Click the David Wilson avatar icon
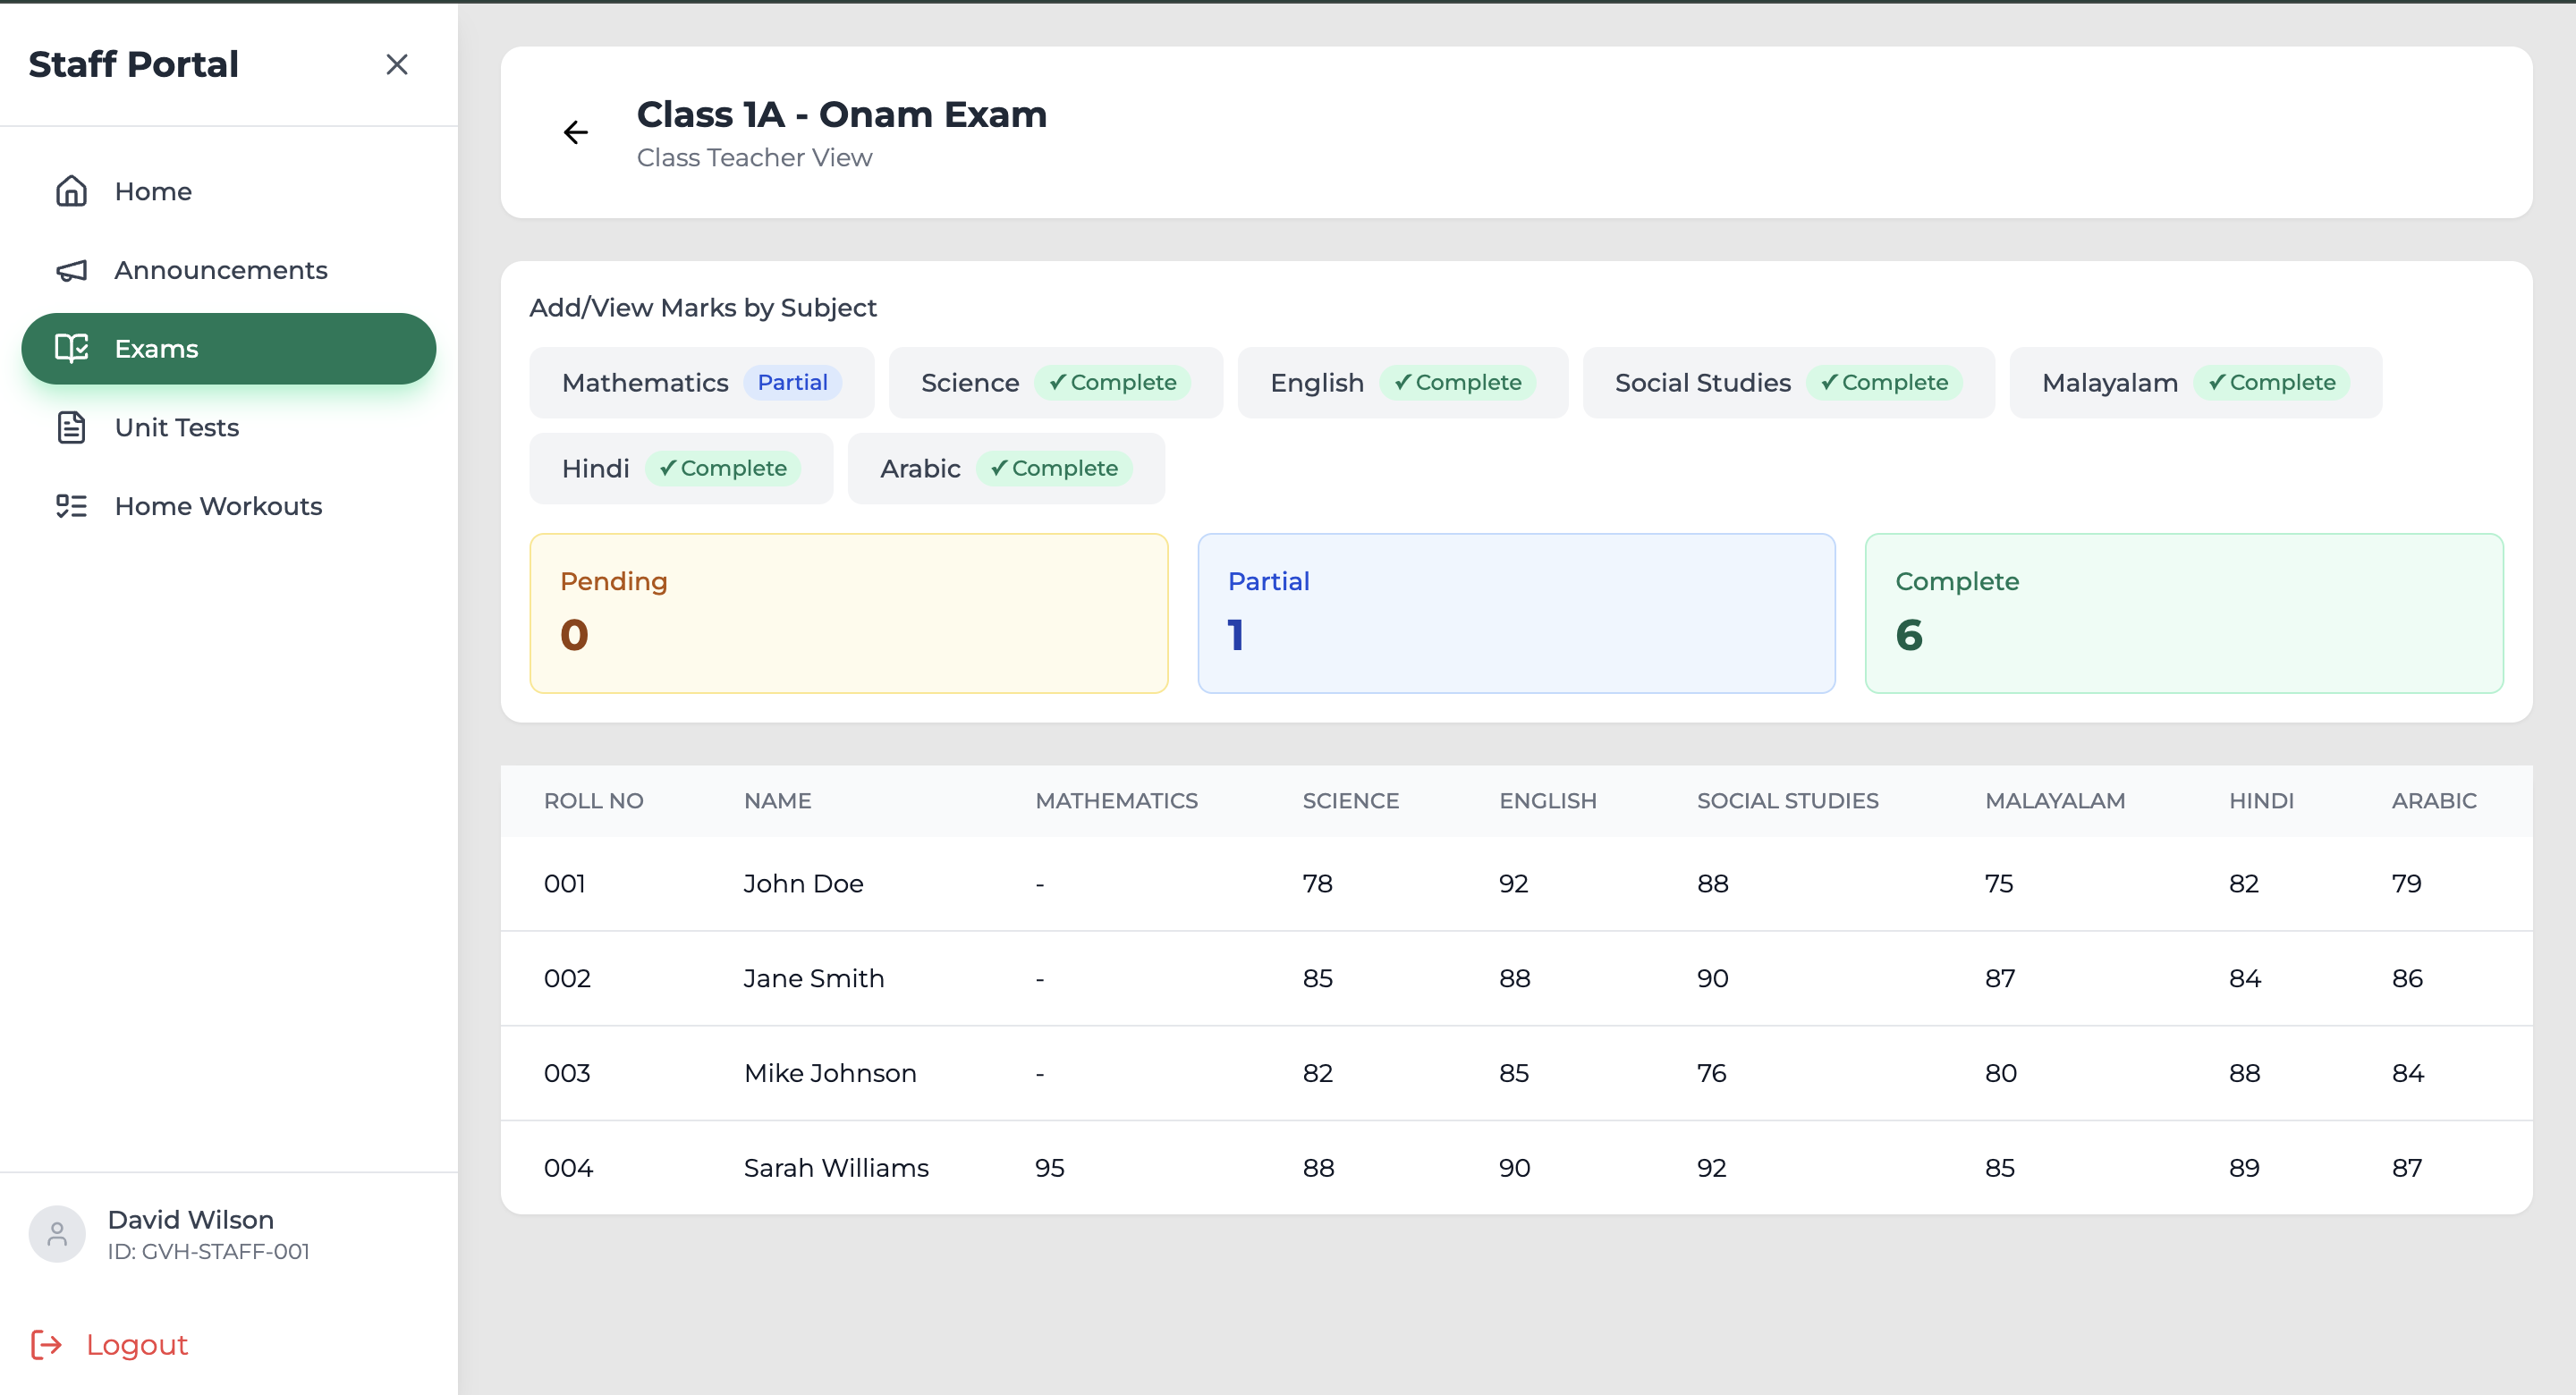Viewport: 2576px width, 1395px height. pos(57,1234)
